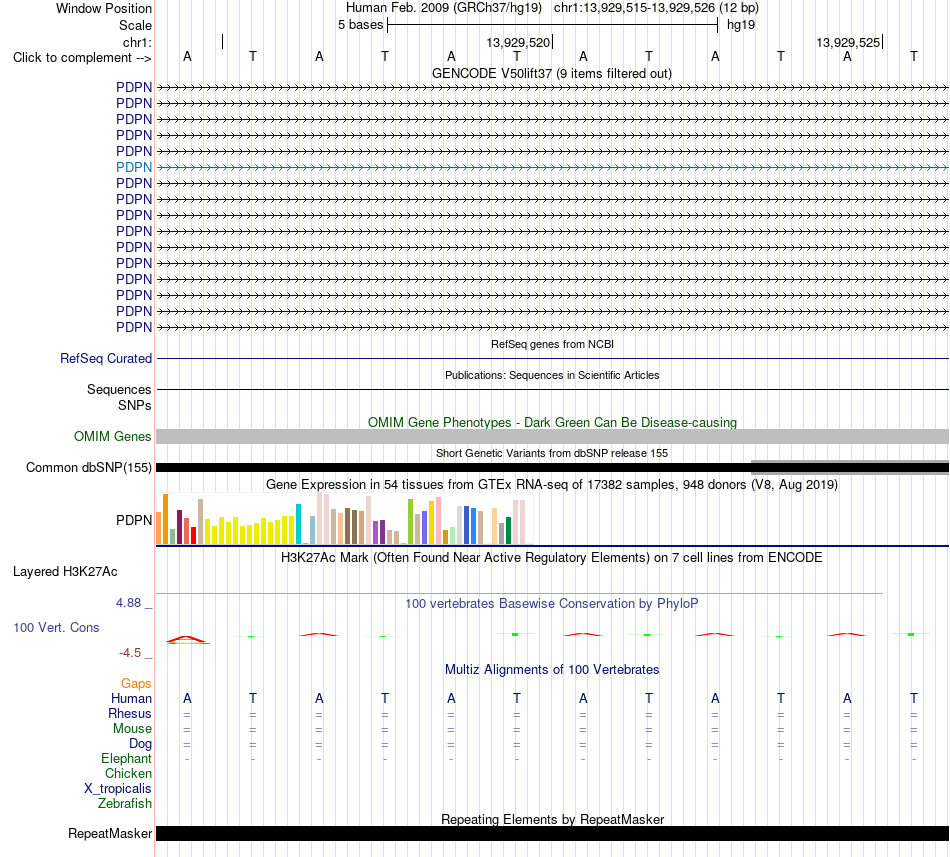Click the Rhesus alignment row label
950x857 pixels.
click(x=130, y=713)
